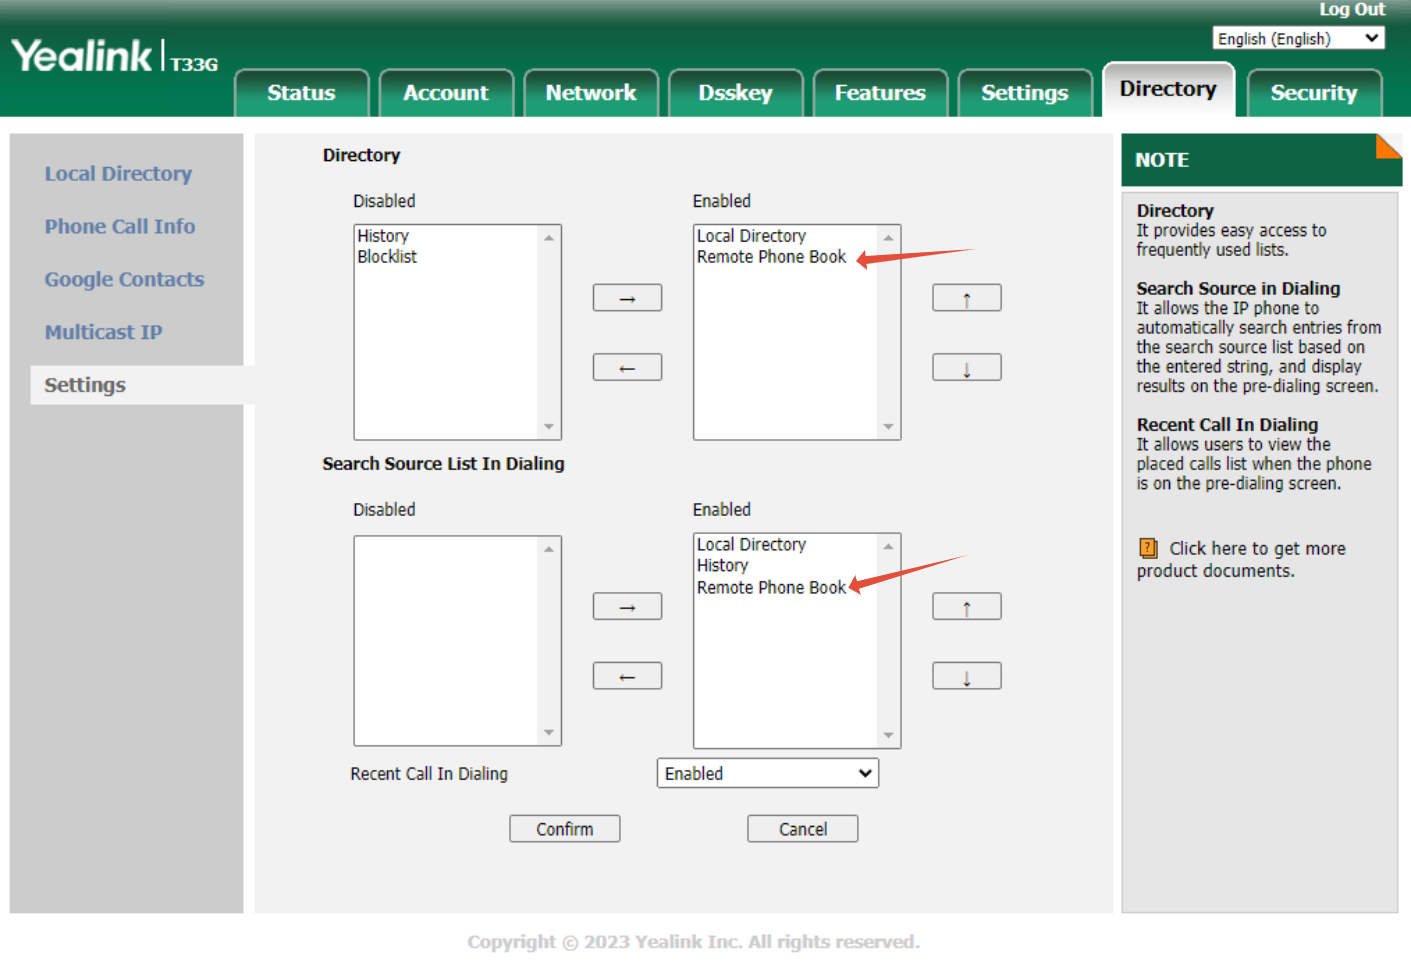
Task: Open Phone Call Info in sidebar
Action: [120, 226]
